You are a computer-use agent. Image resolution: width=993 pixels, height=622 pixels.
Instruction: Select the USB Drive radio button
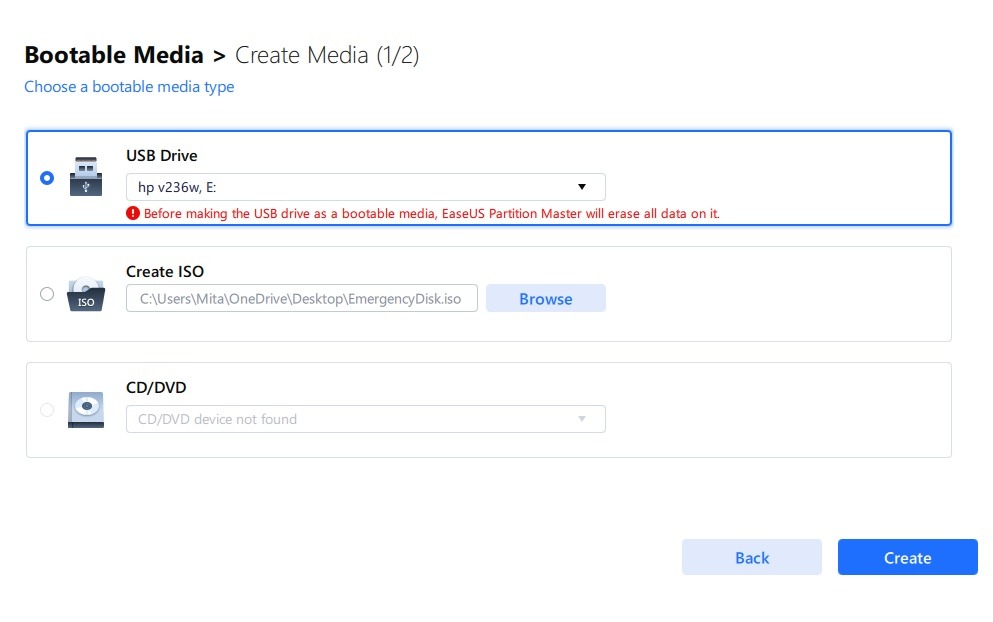click(46, 177)
